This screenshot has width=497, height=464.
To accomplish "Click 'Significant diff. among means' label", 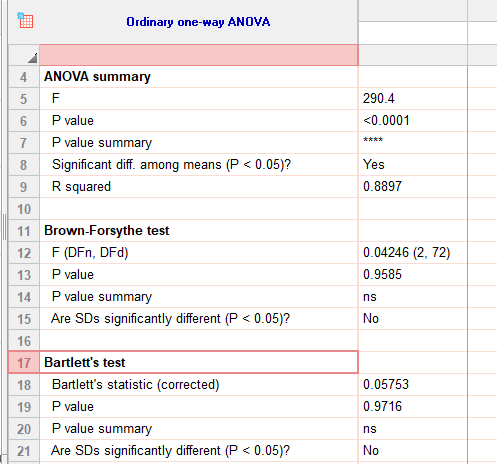I will [171, 165].
